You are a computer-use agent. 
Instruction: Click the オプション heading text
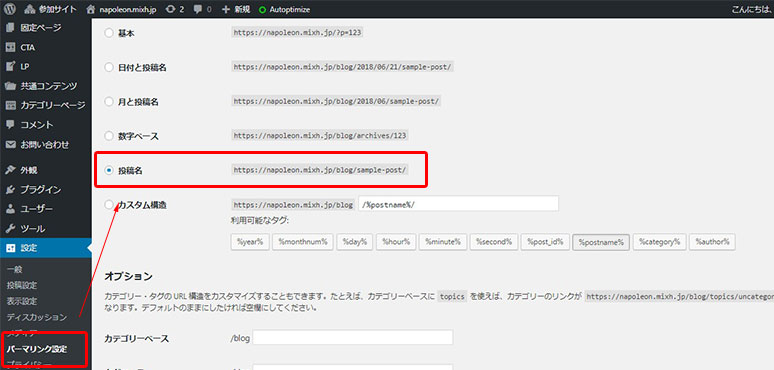(x=128, y=276)
